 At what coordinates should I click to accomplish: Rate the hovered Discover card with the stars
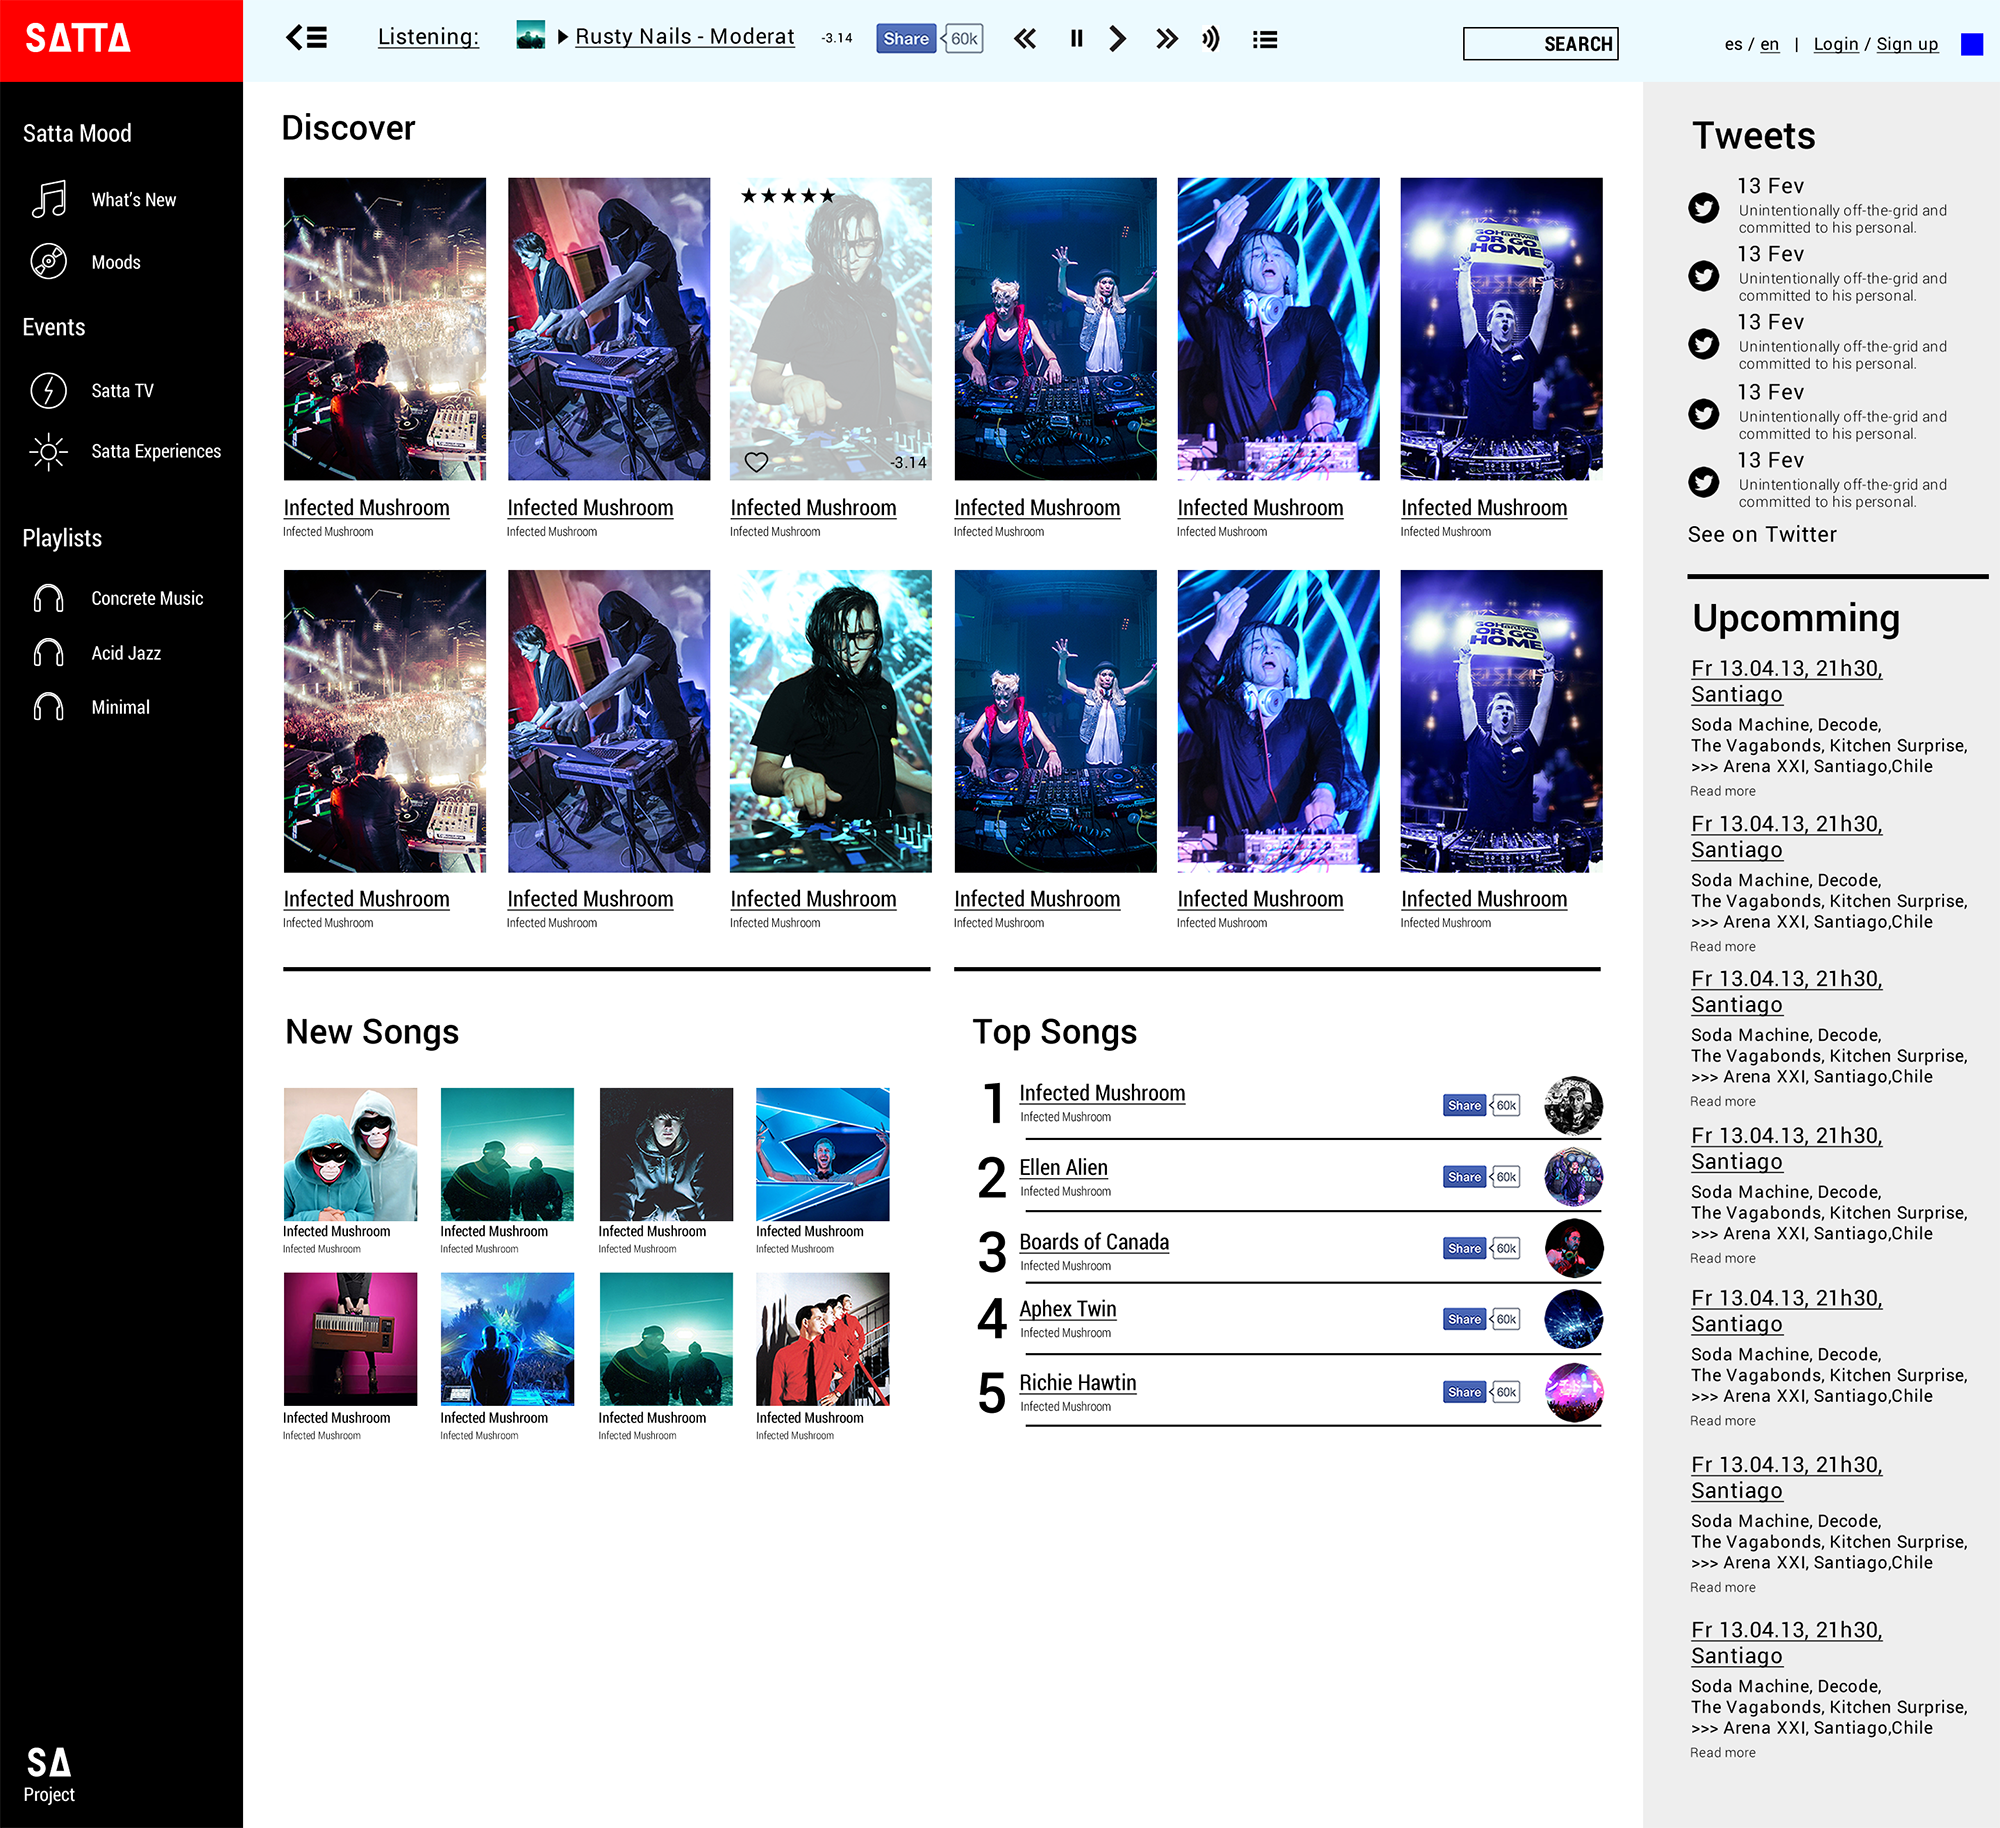(787, 195)
